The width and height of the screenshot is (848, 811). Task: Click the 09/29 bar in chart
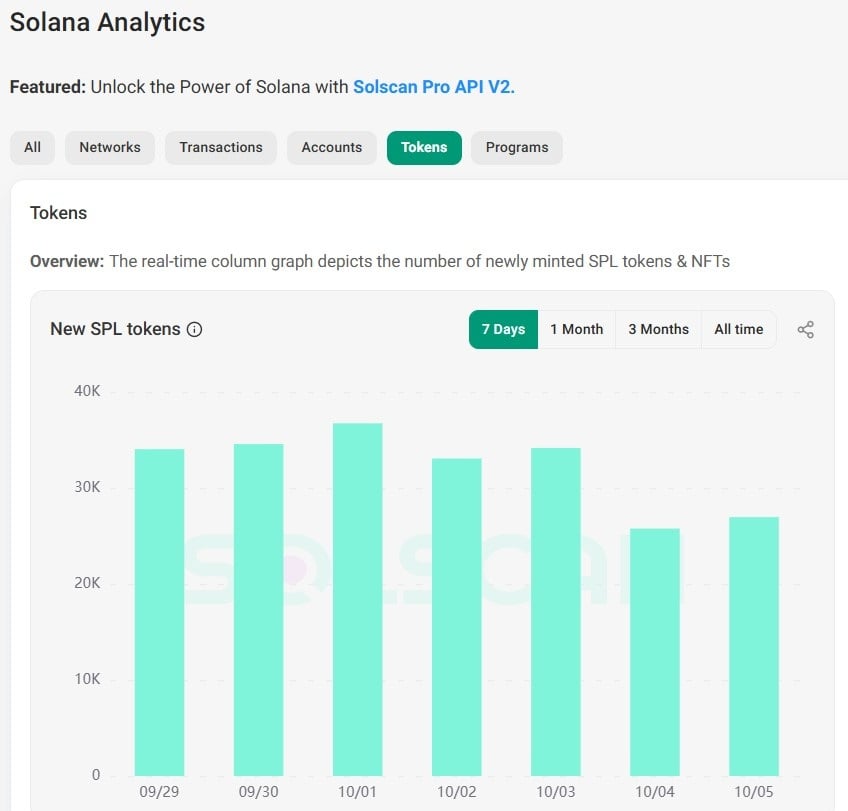[159, 612]
